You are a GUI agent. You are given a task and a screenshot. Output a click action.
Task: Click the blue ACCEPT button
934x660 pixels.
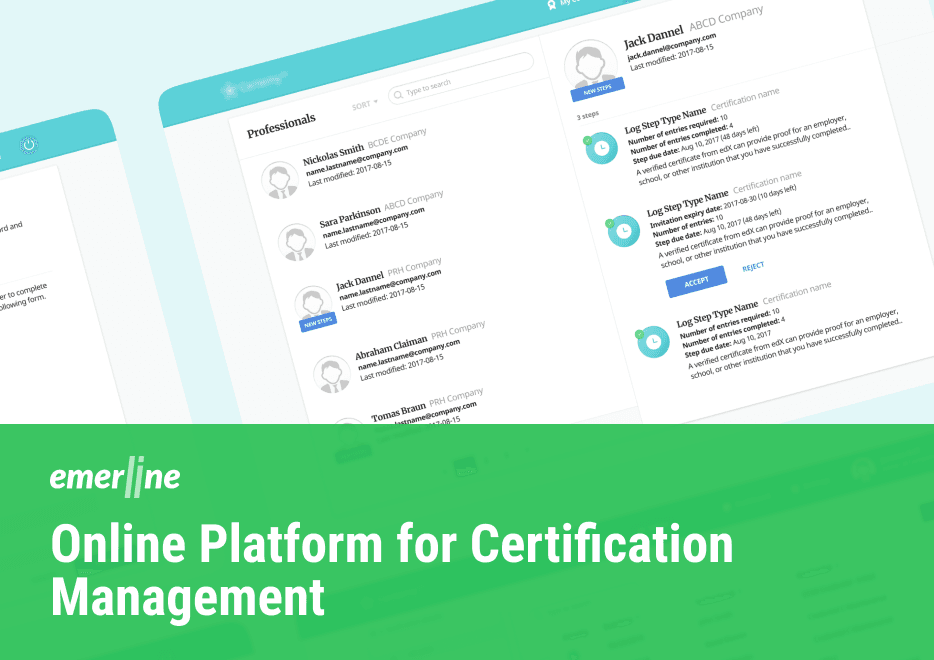click(x=696, y=281)
